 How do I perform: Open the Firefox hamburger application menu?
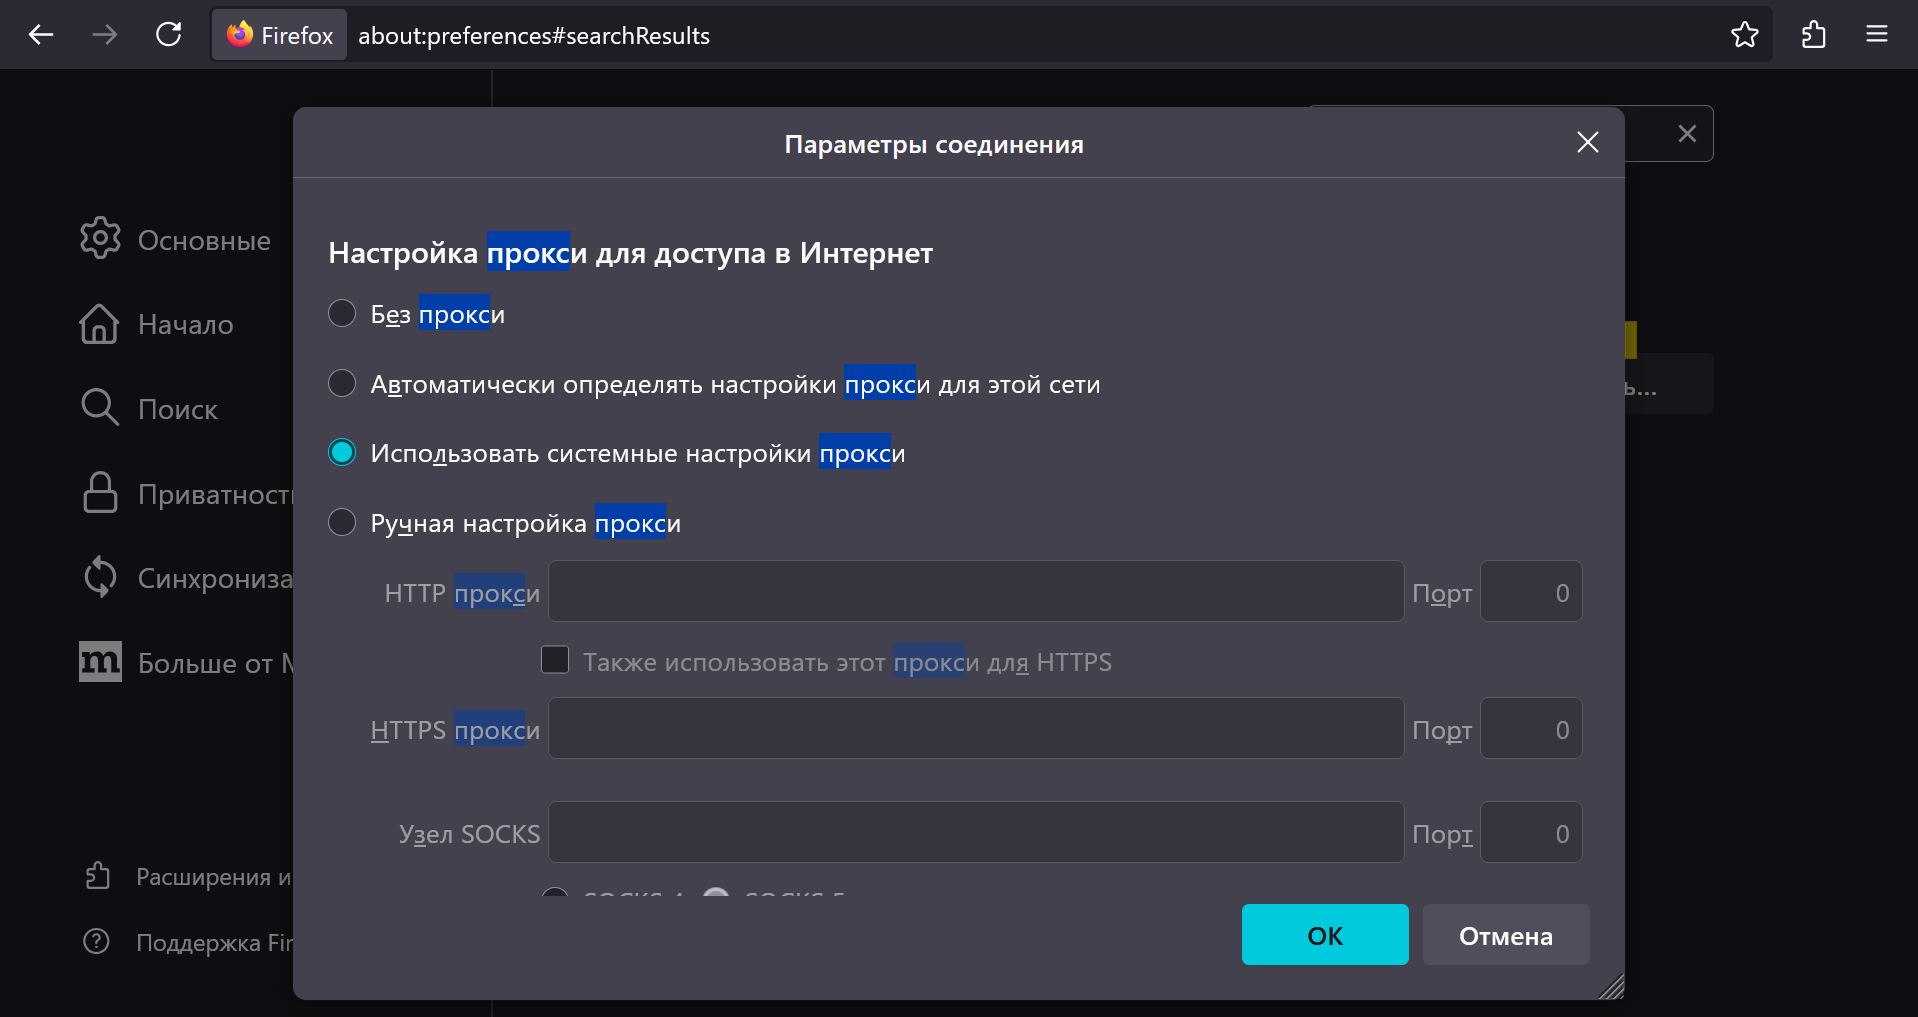point(1877,35)
